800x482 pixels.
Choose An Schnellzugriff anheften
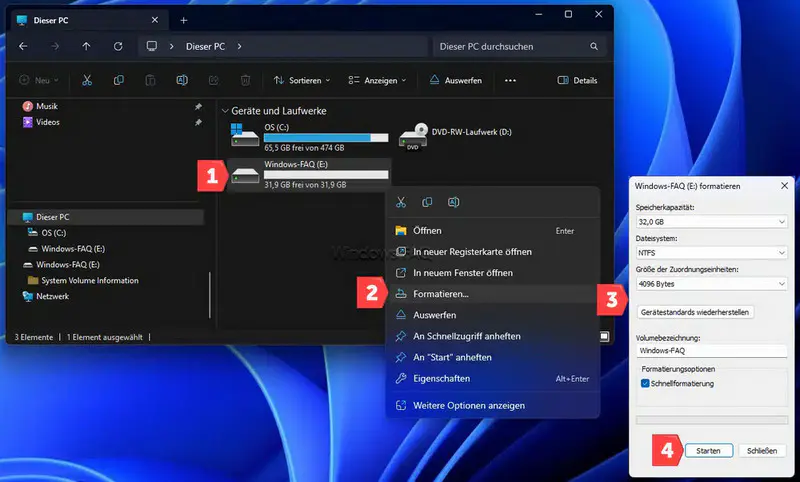click(492, 336)
